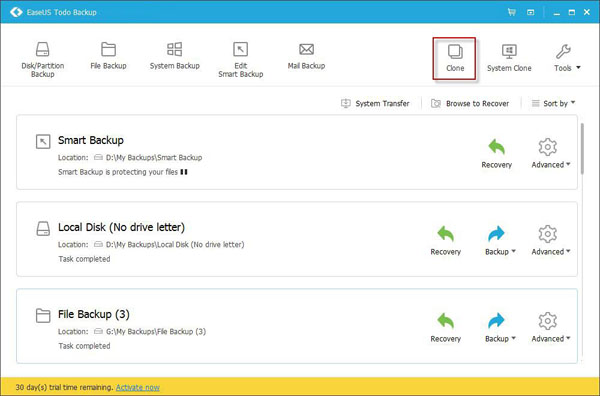600x396 pixels.
Task: Click "Task completed" under Local Disk
Action: tap(84, 259)
